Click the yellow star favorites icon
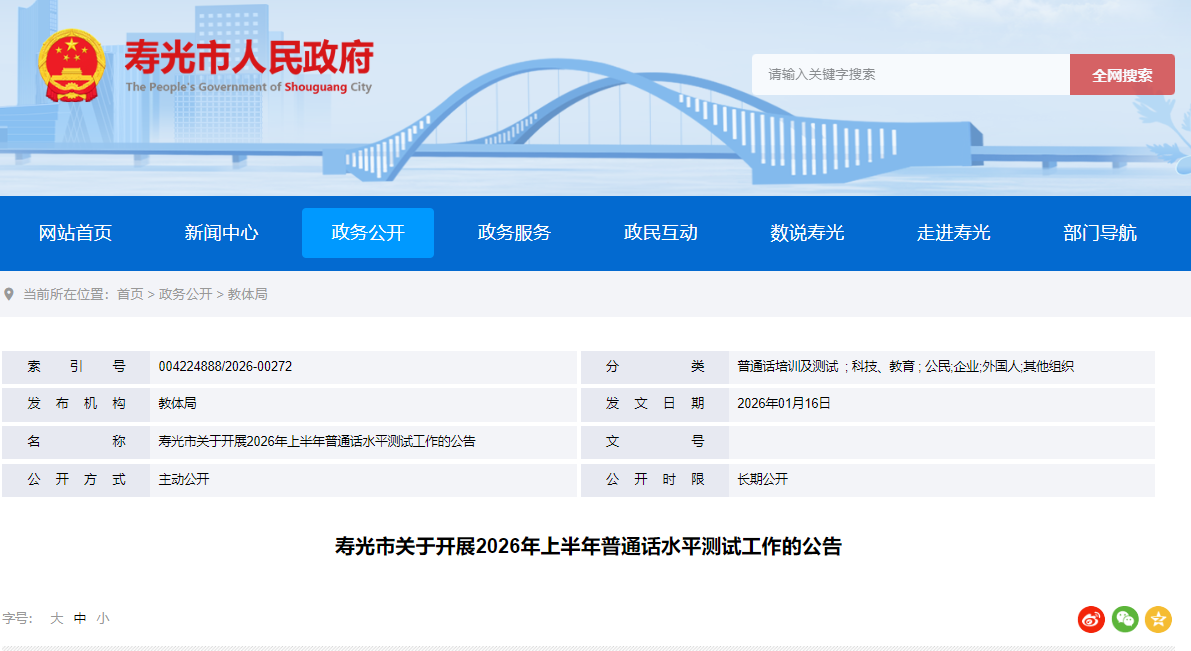 pos(1158,619)
